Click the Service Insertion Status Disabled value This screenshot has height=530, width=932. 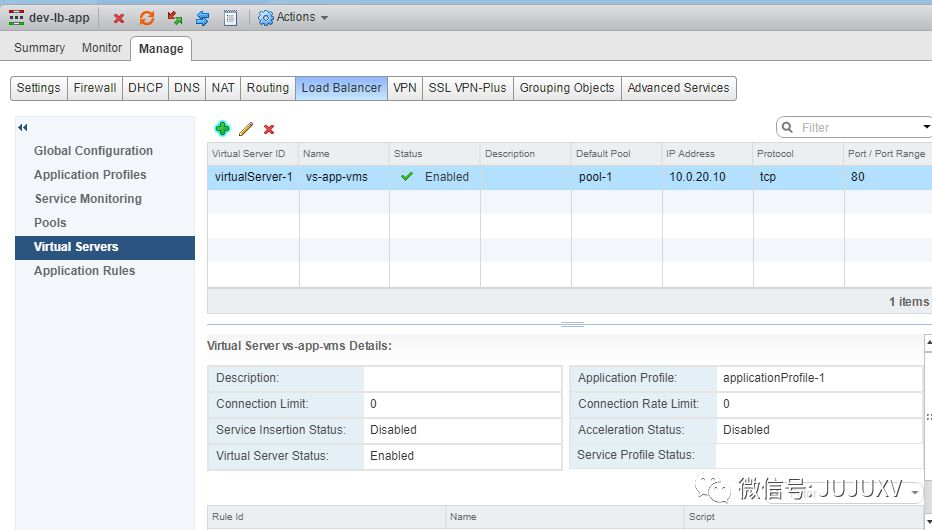[393, 430]
